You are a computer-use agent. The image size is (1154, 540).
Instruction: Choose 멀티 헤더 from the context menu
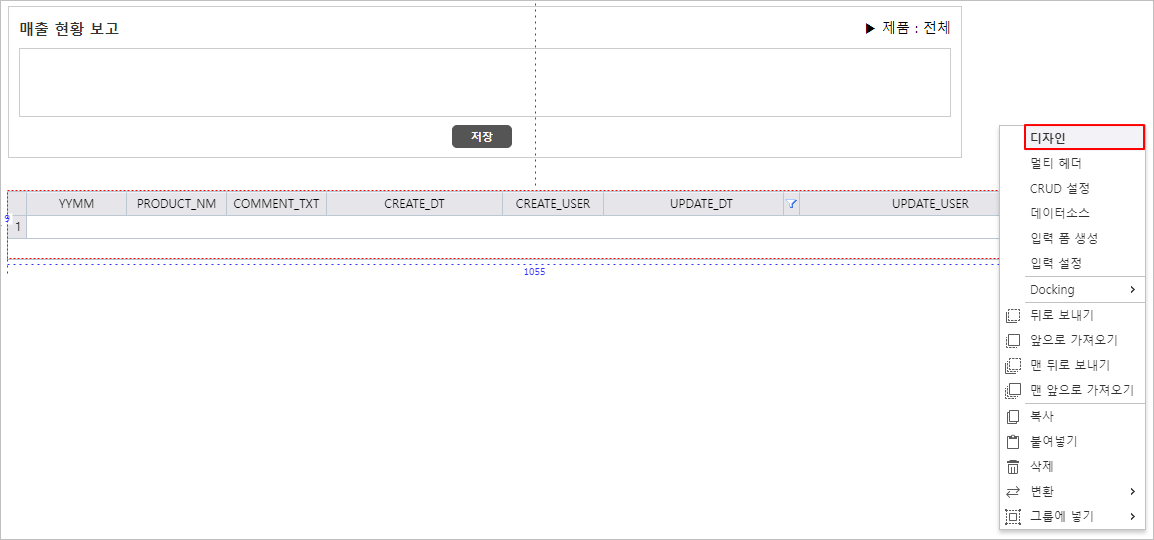click(1055, 163)
